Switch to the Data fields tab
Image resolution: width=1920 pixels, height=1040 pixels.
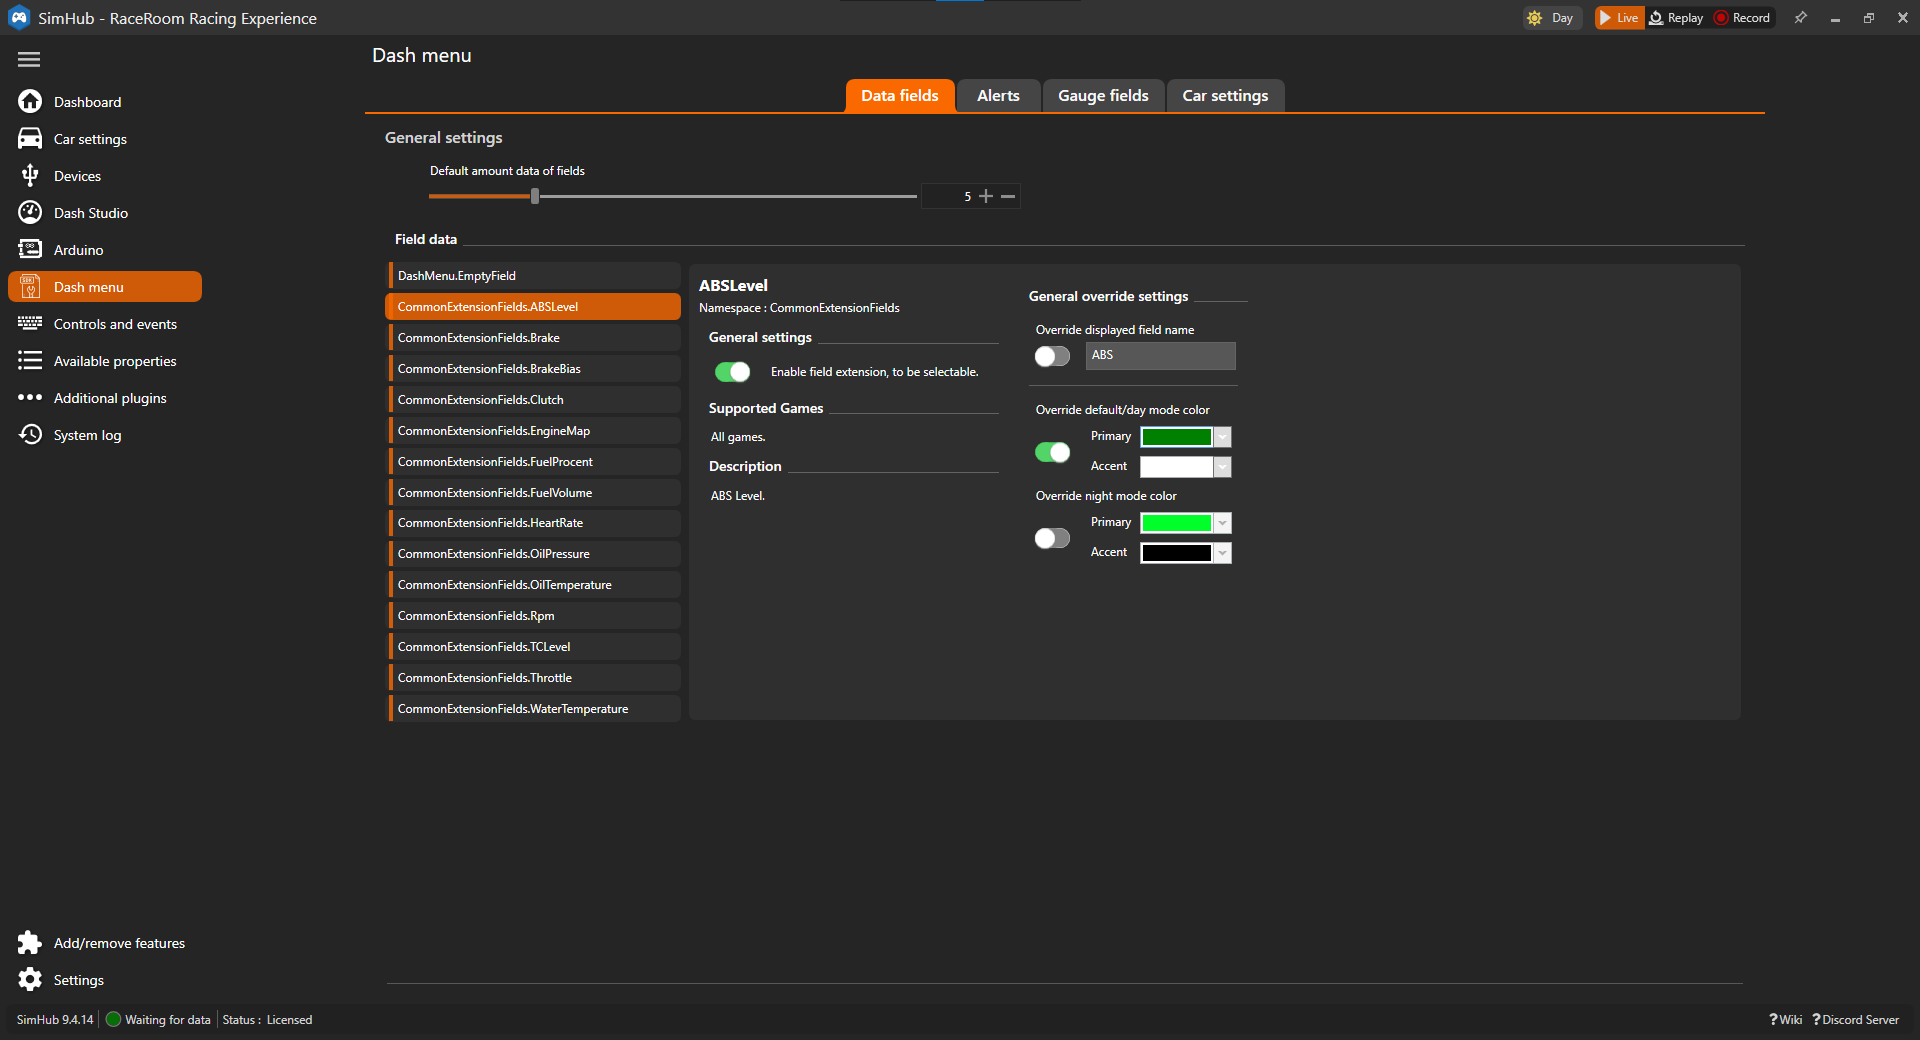[900, 96]
